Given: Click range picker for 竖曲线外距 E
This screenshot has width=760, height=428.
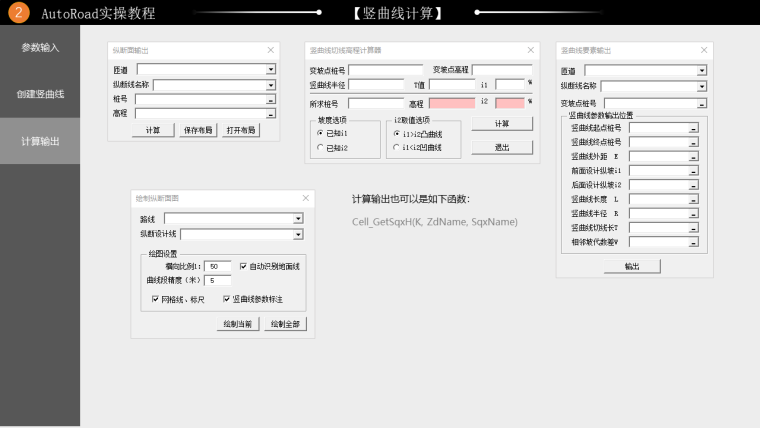Looking at the screenshot, I should 693,156.
